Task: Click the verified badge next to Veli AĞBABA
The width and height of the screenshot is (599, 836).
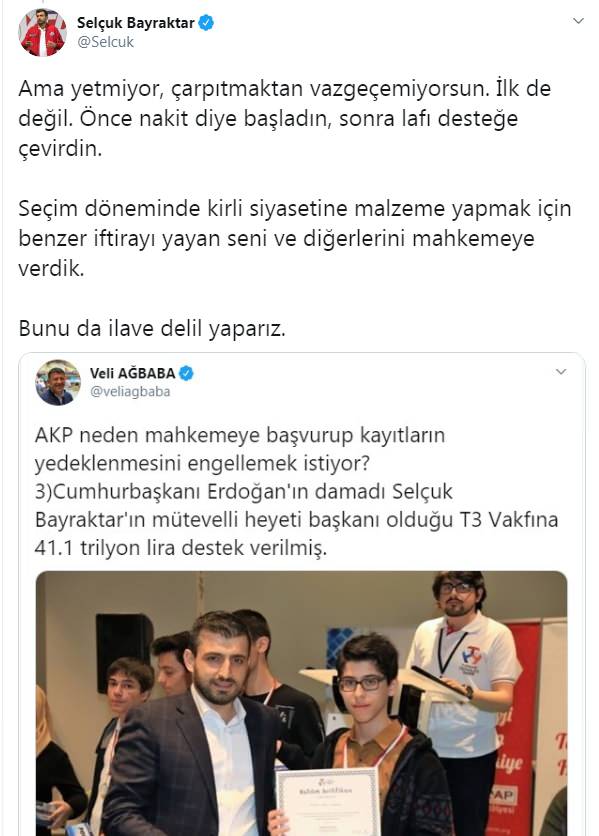Action: coord(186,373)
